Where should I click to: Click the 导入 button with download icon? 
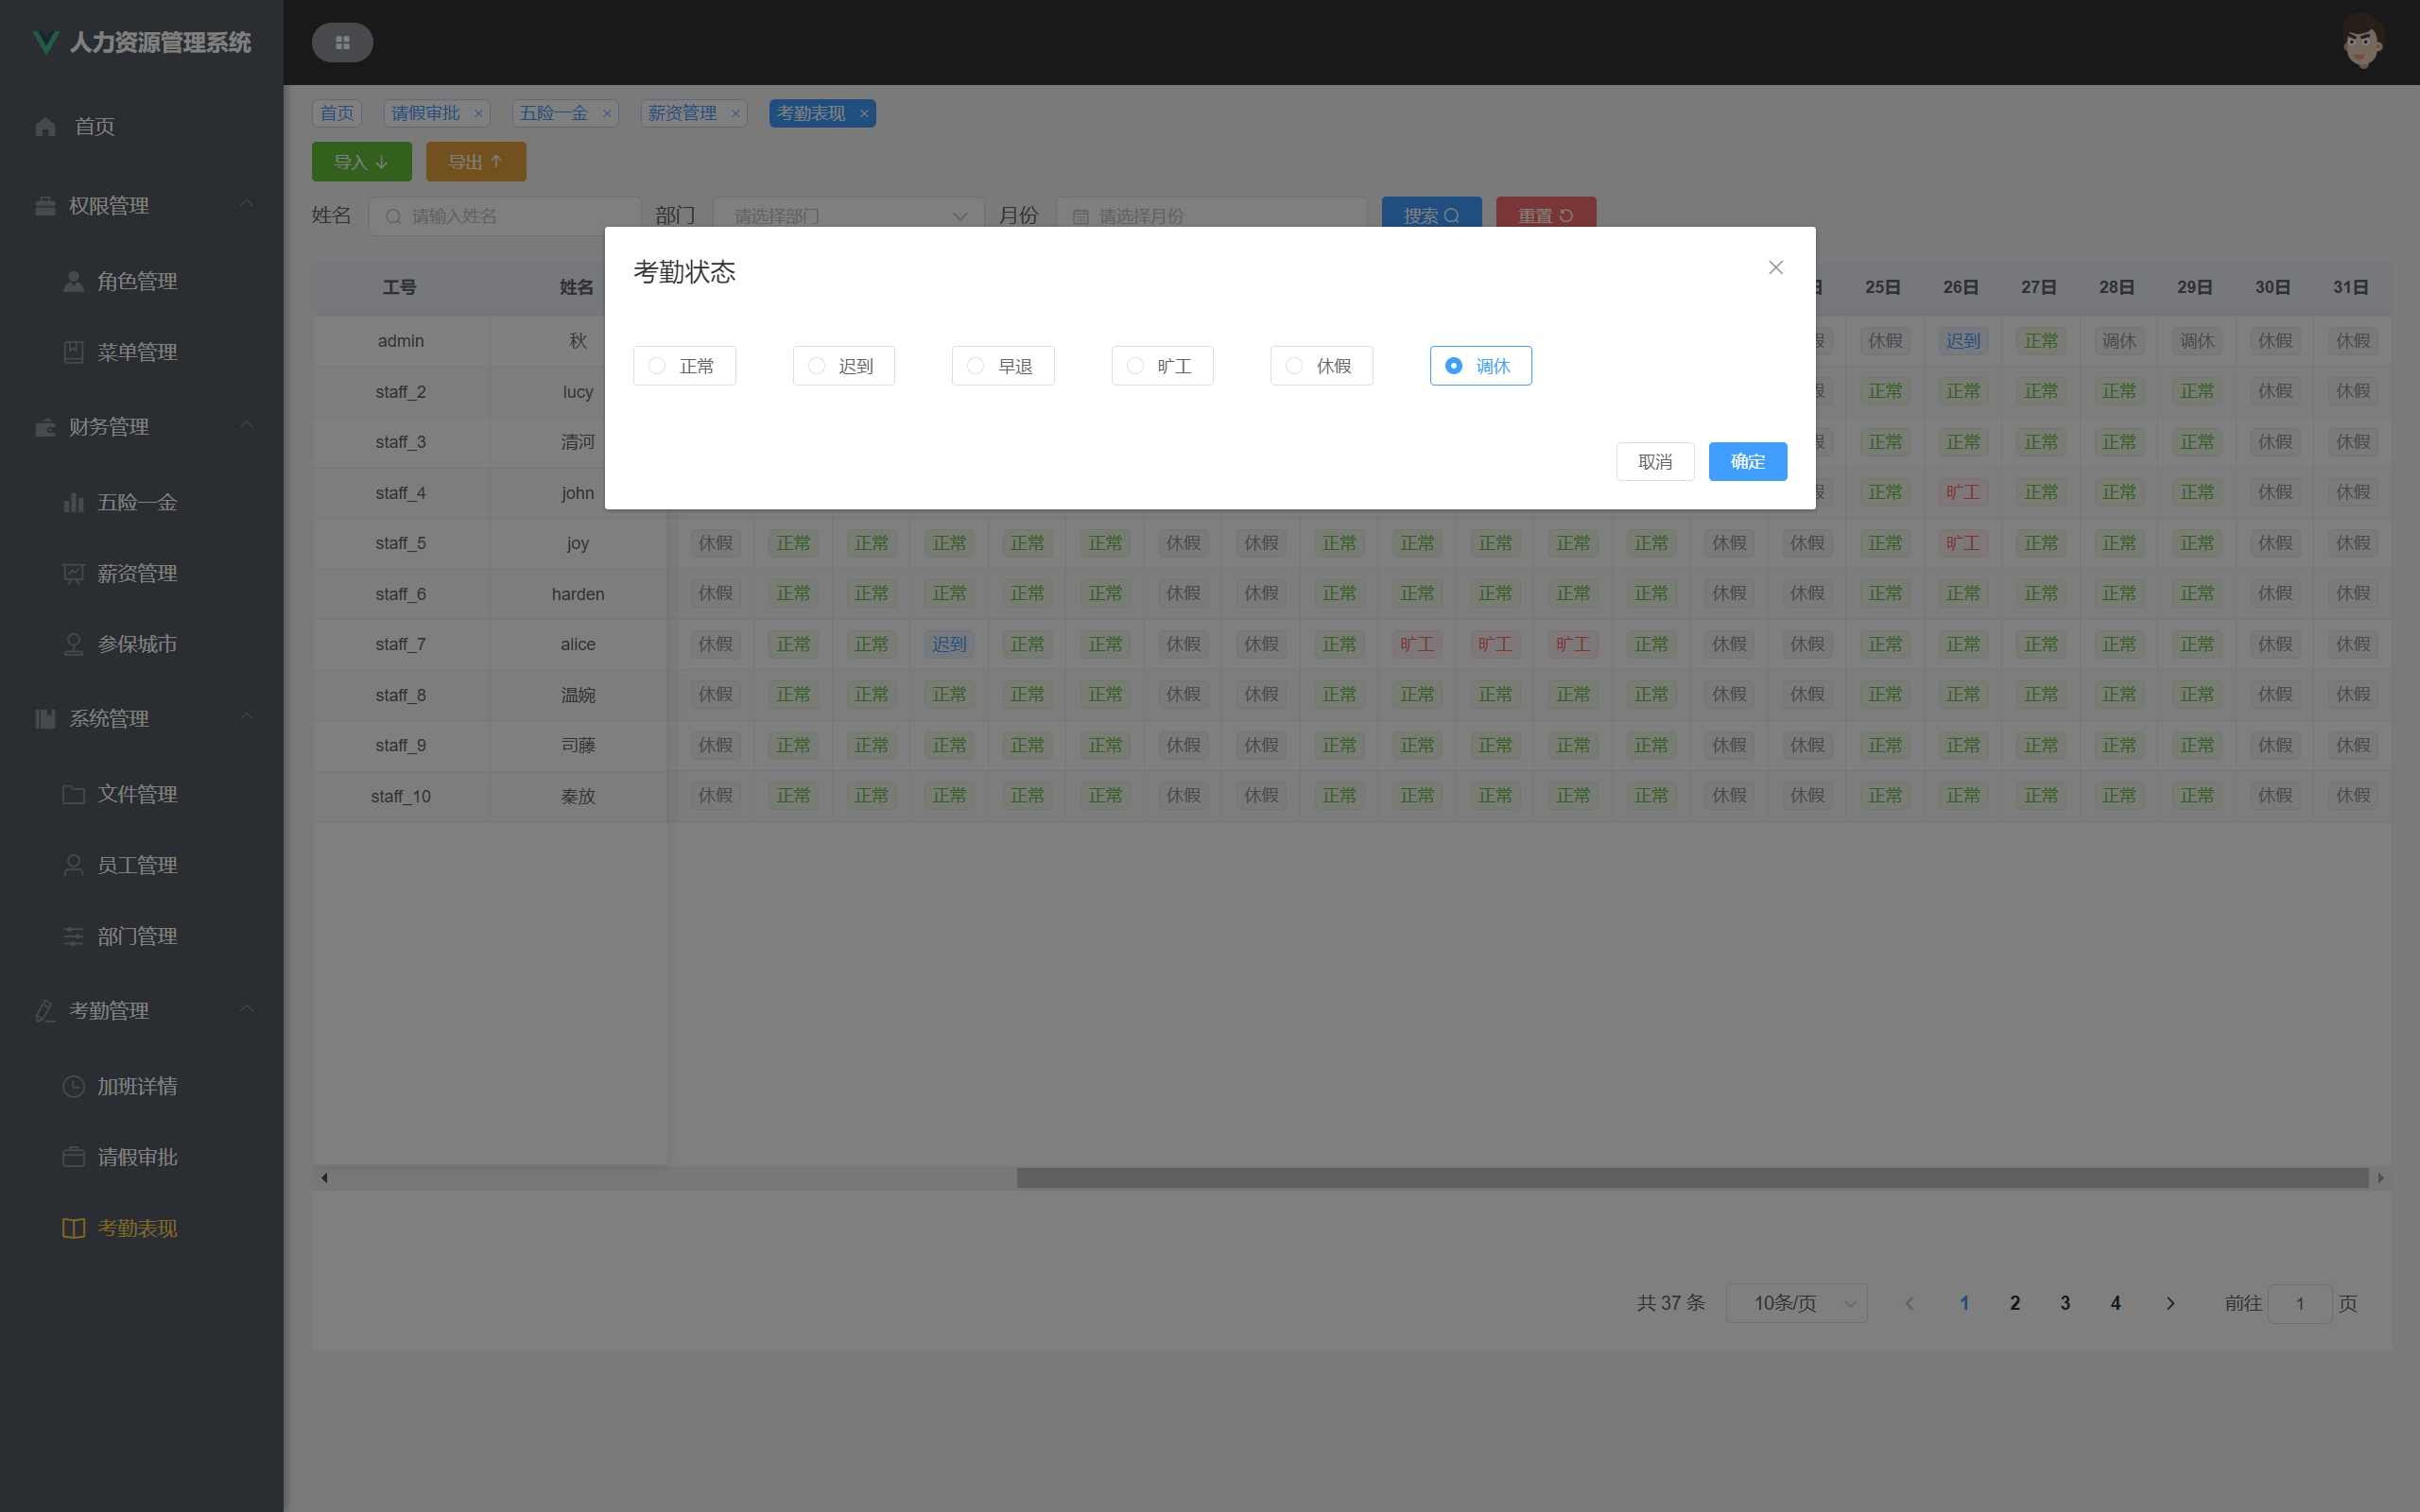(361, 162)
